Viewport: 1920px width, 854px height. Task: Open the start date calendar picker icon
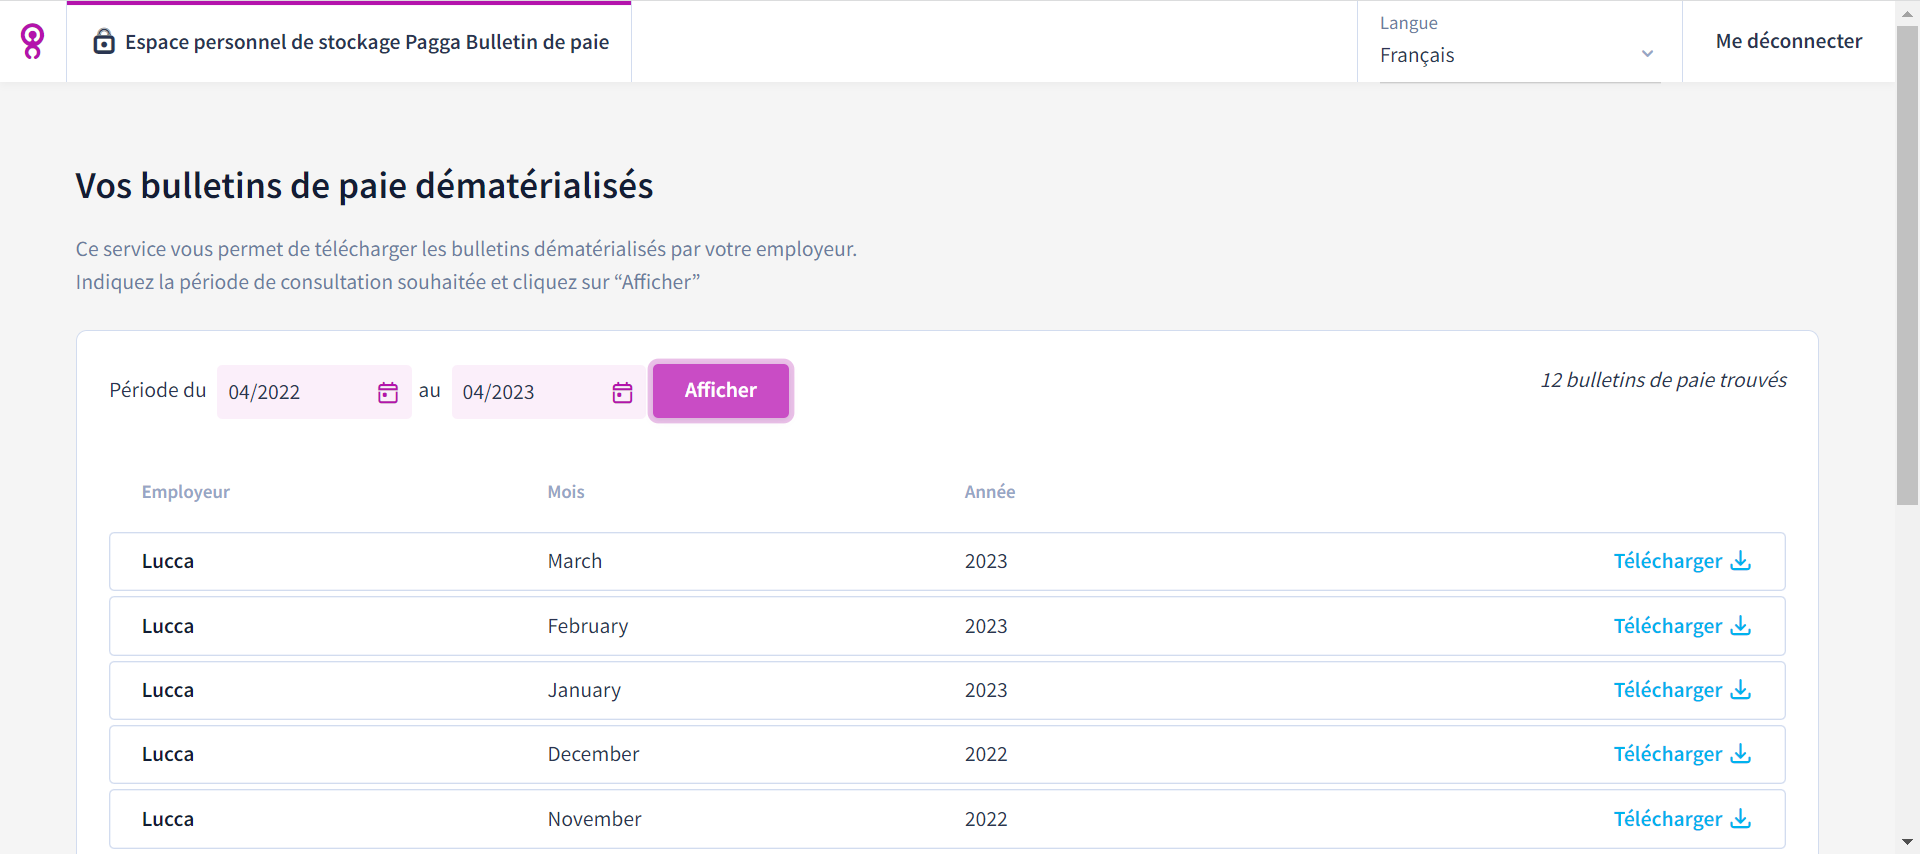[x=388, y=392]
